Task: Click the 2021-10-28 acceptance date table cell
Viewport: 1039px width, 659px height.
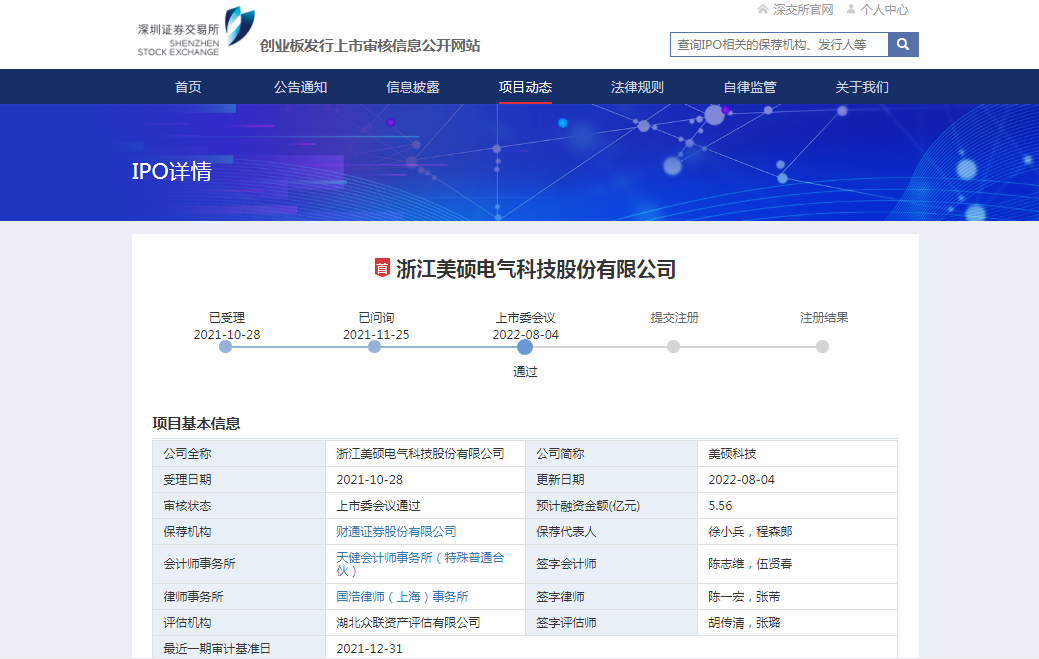Action: tap(425, 480)
